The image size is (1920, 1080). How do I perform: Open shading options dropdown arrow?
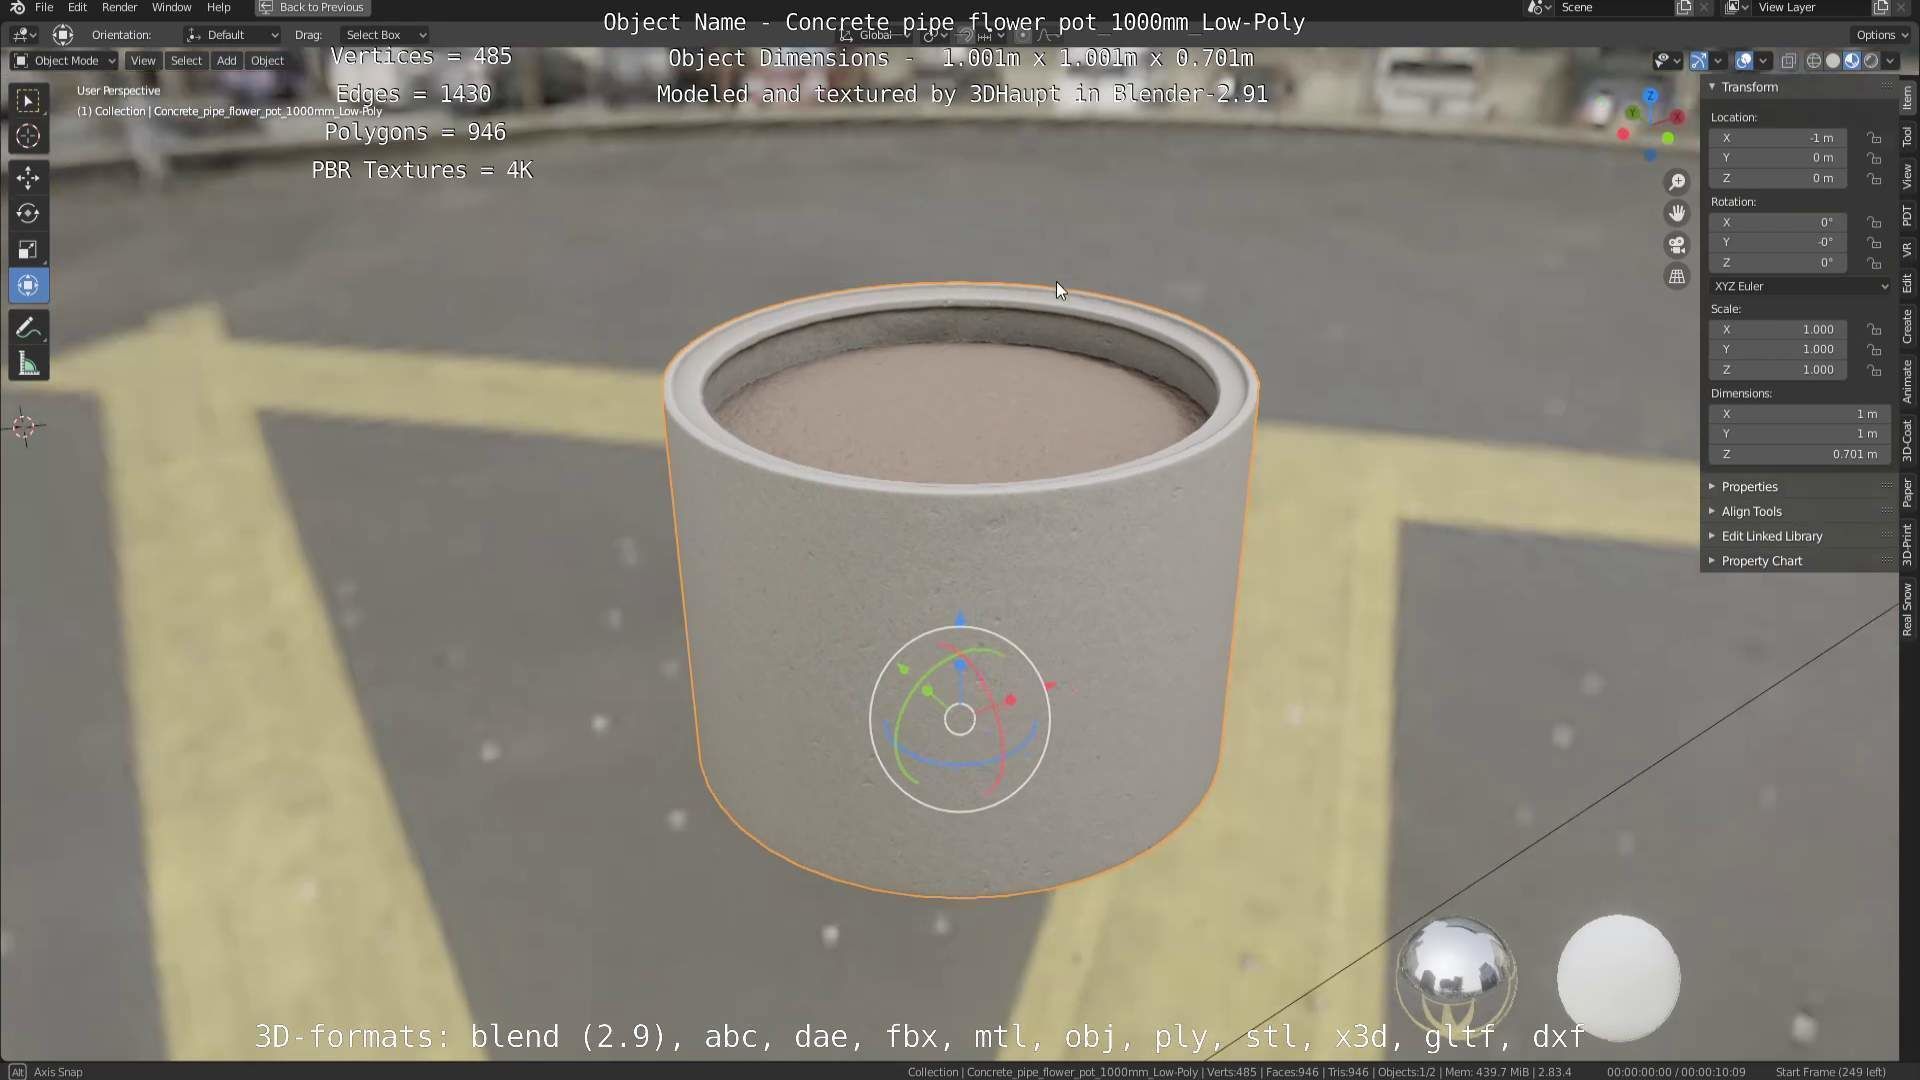point(1890,61)
